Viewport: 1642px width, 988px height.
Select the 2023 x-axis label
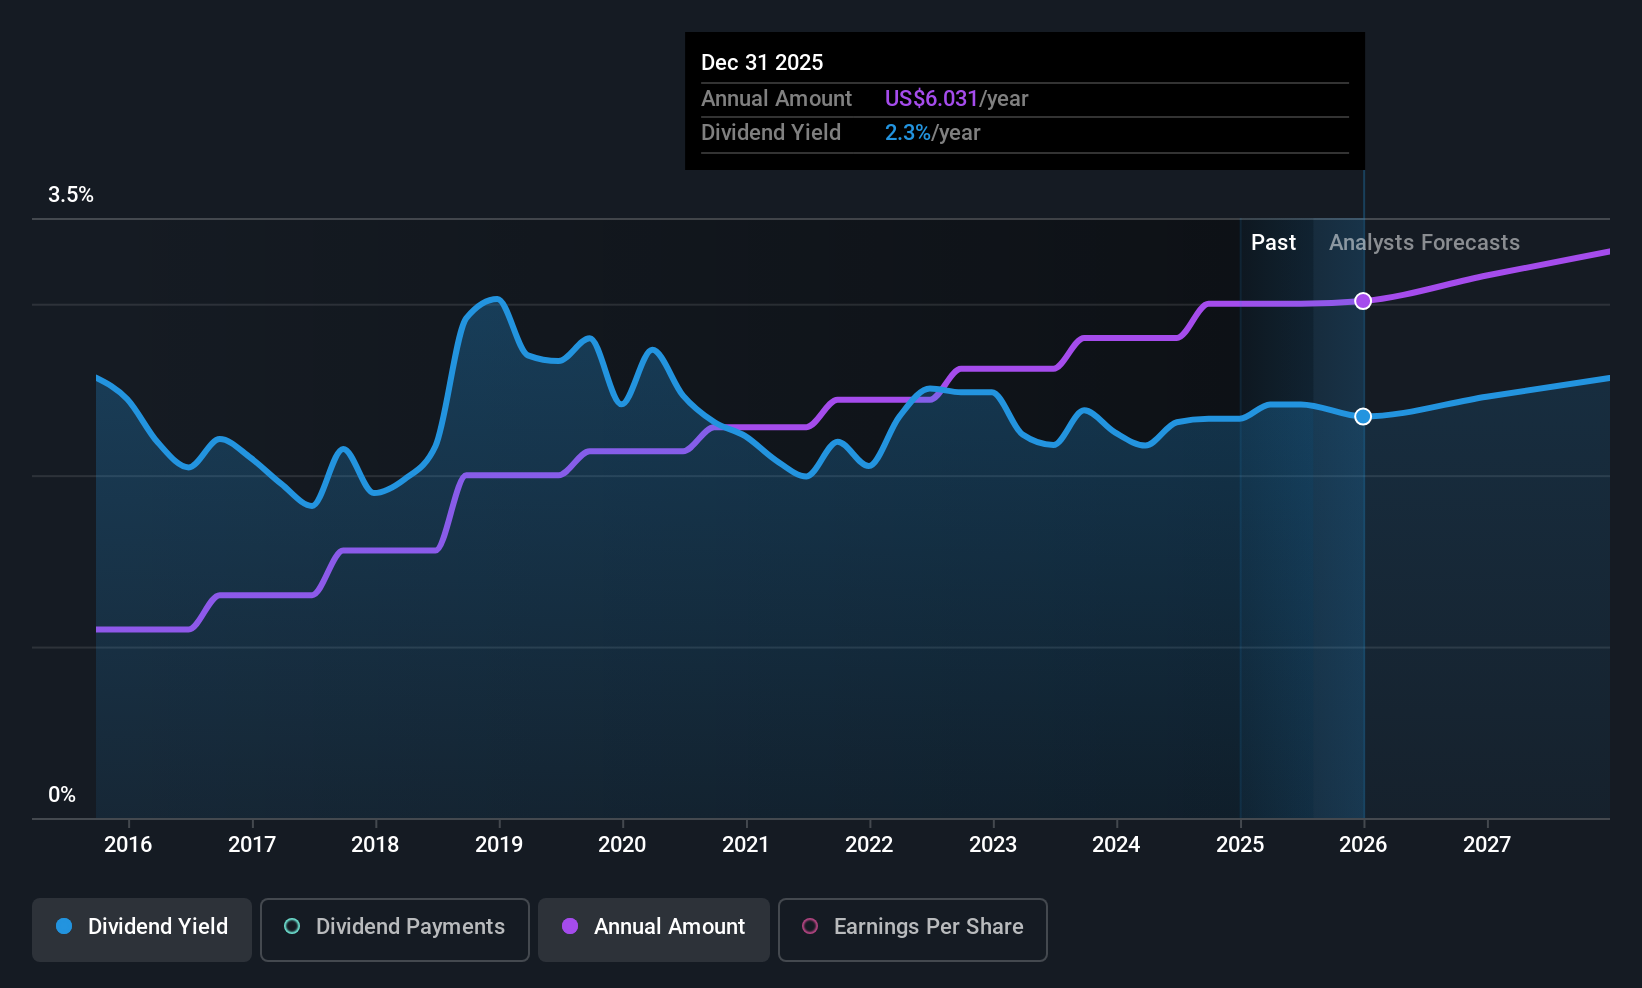pos(993,844)
